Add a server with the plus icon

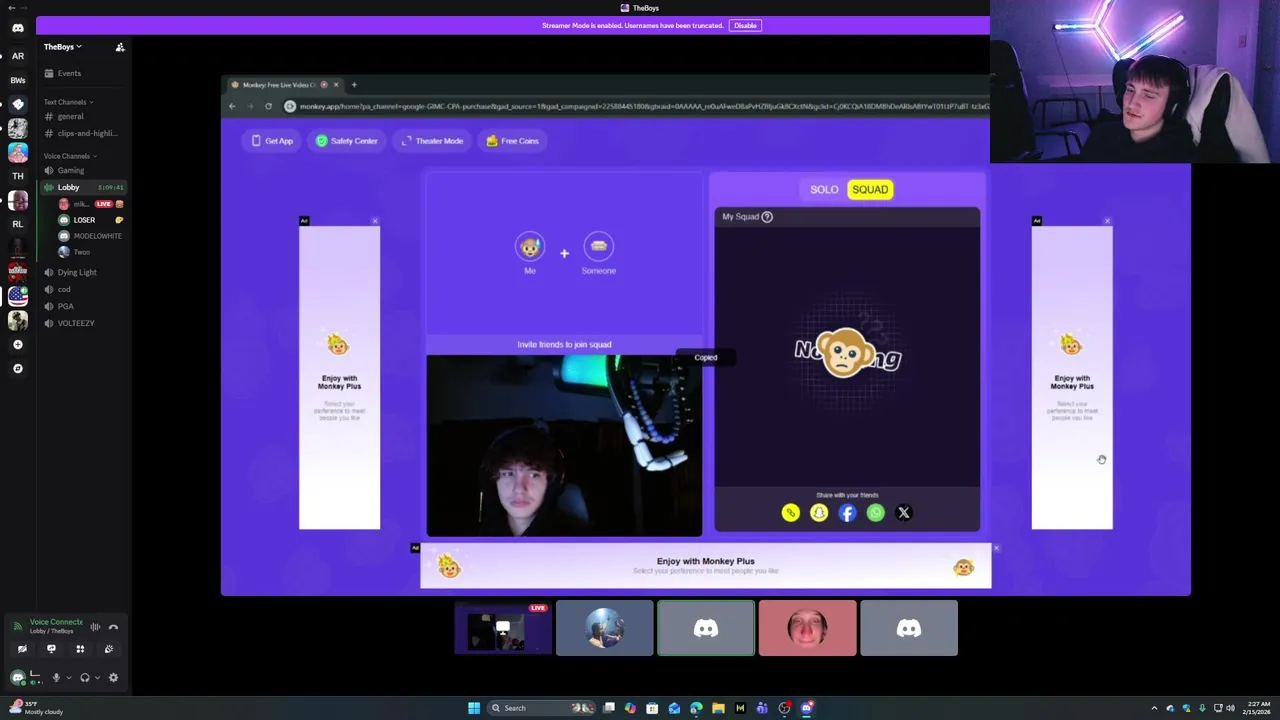point(17,345)
